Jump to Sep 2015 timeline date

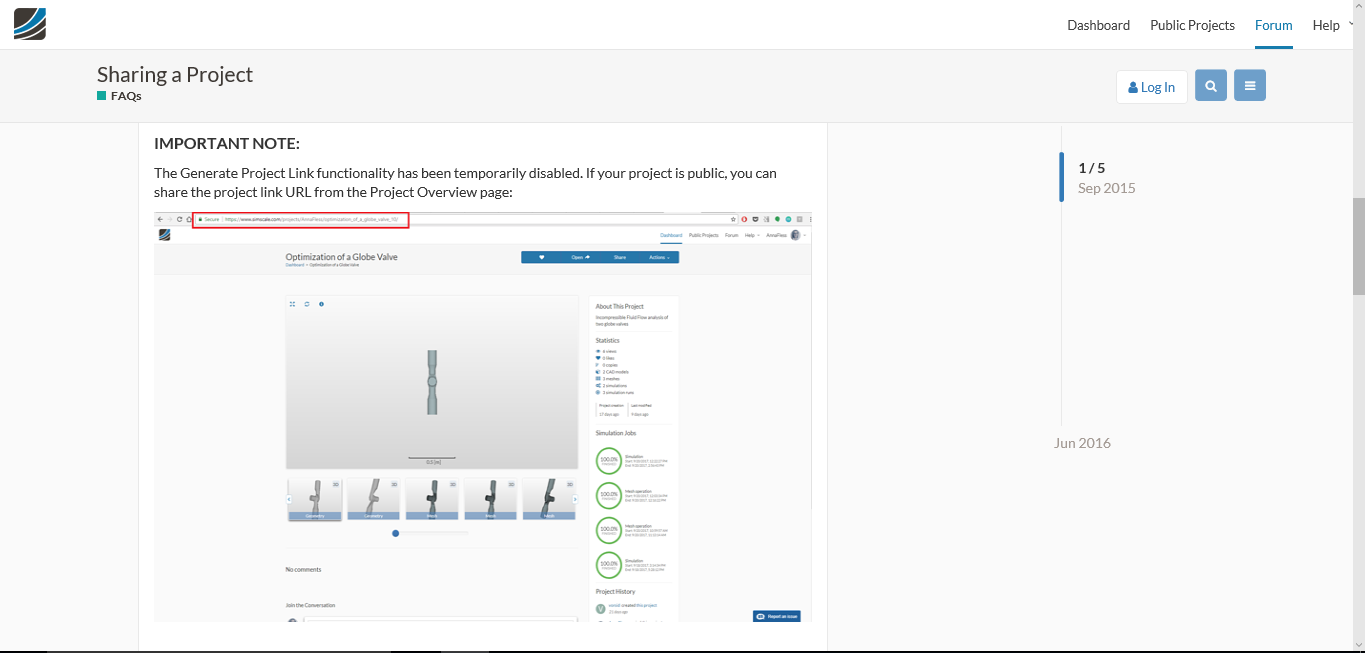tap(1106, 188)
